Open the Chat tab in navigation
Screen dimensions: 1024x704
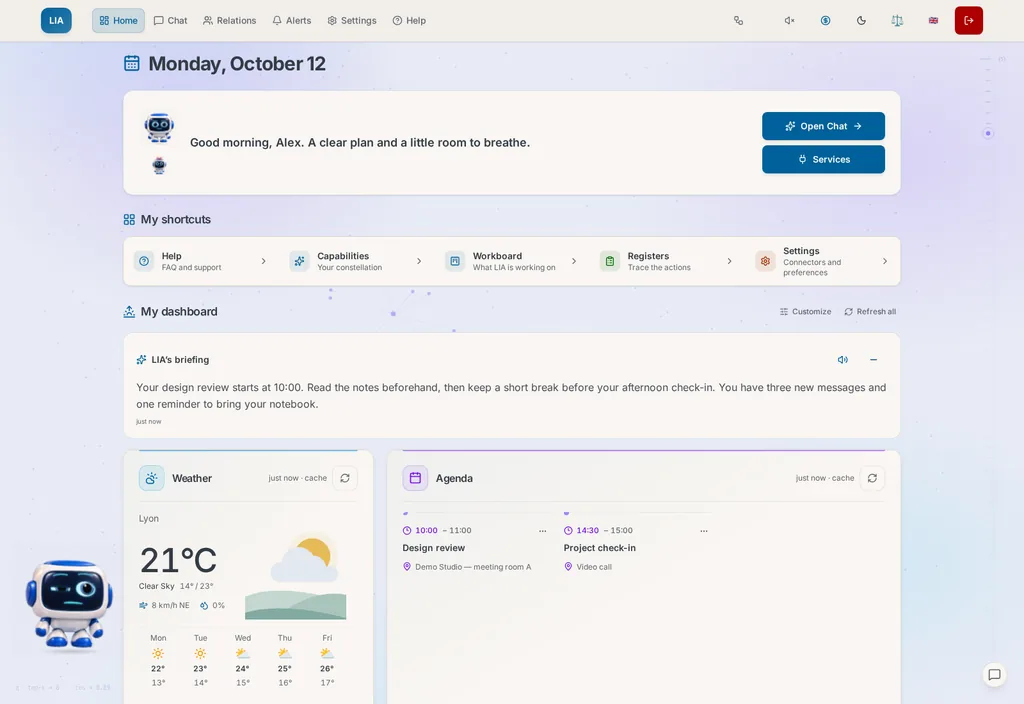pos(170,20)
